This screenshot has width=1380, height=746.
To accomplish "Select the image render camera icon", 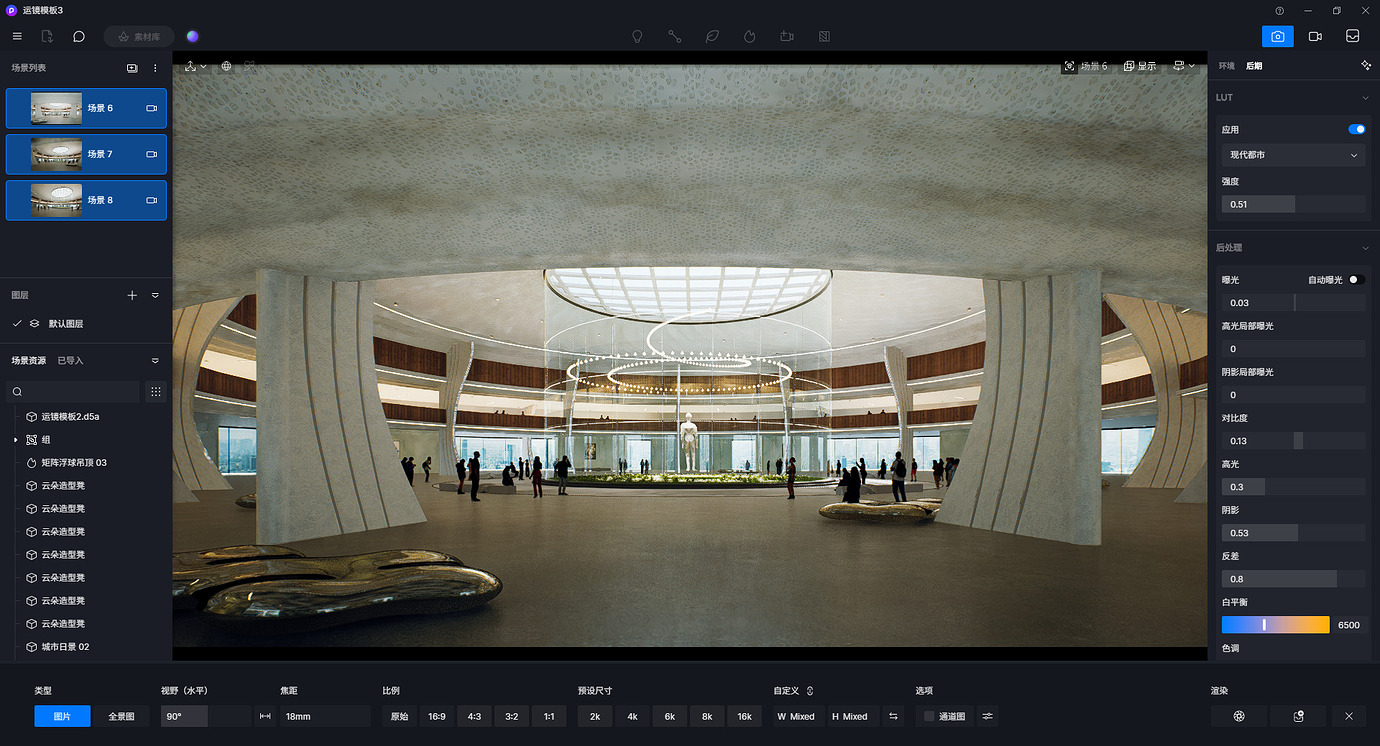I will (x=1277, y=36).
